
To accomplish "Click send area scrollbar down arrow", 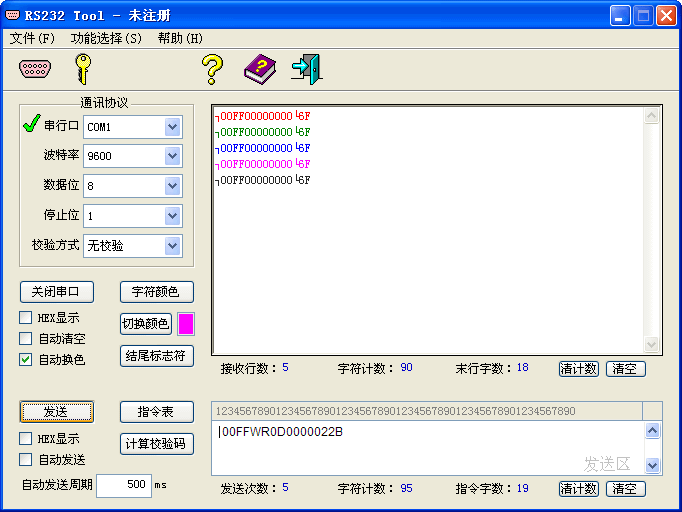I will click(x=652, y=465).
